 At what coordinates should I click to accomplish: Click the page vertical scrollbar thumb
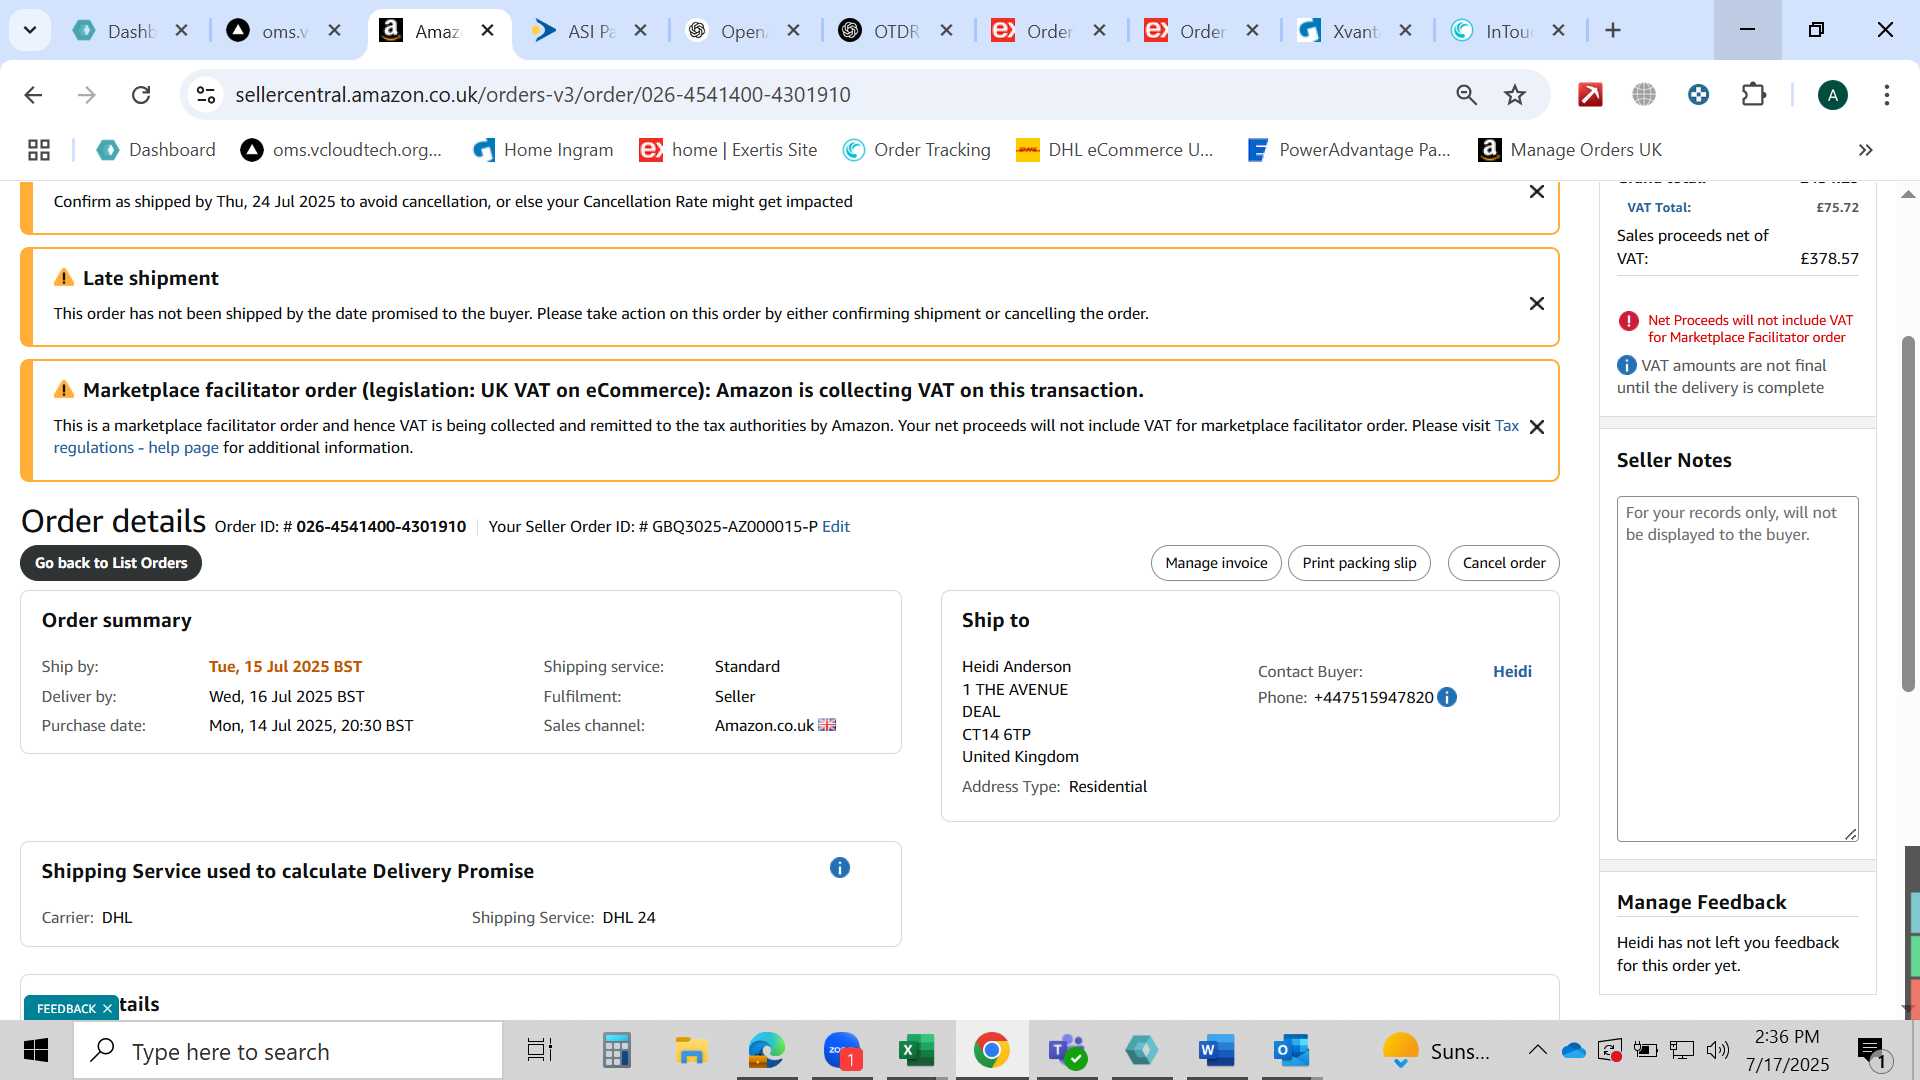click(x=1908, y=513)
